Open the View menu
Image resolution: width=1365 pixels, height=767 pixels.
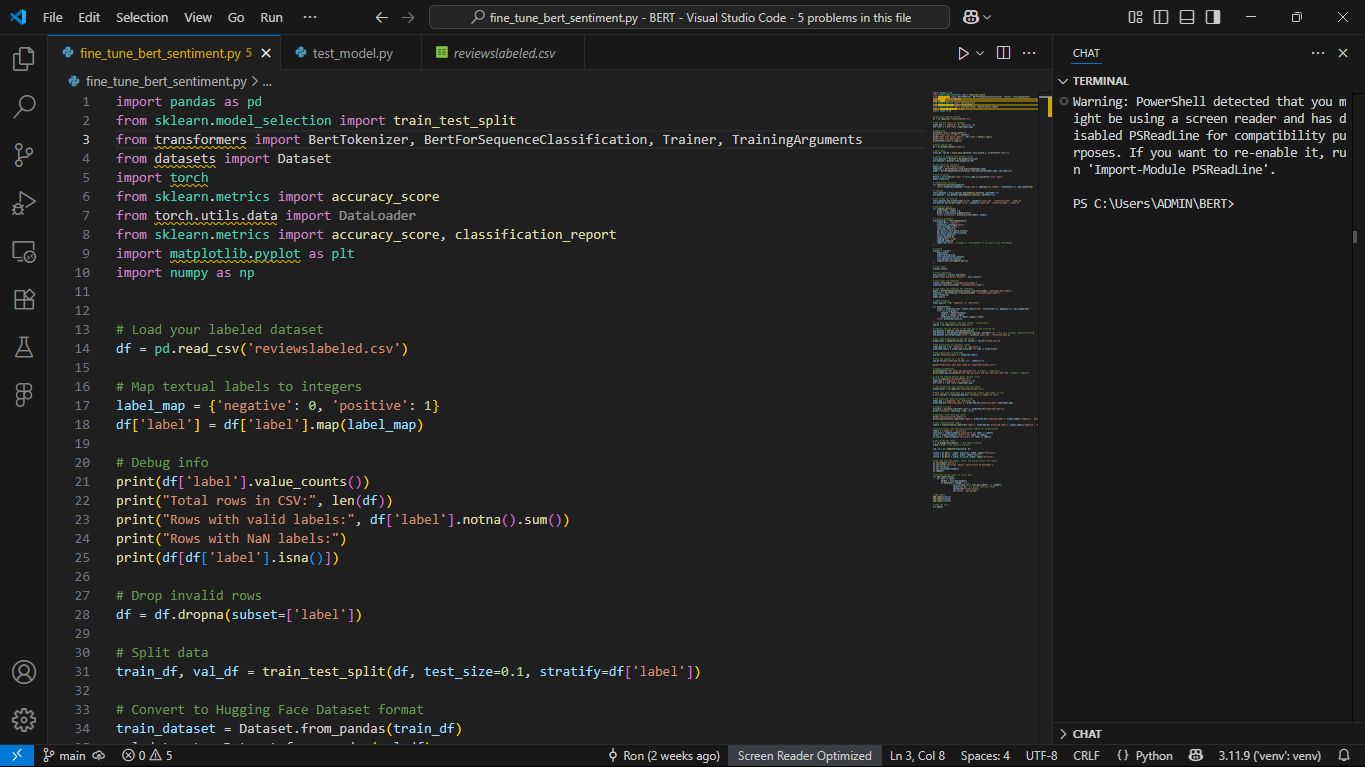198,17
